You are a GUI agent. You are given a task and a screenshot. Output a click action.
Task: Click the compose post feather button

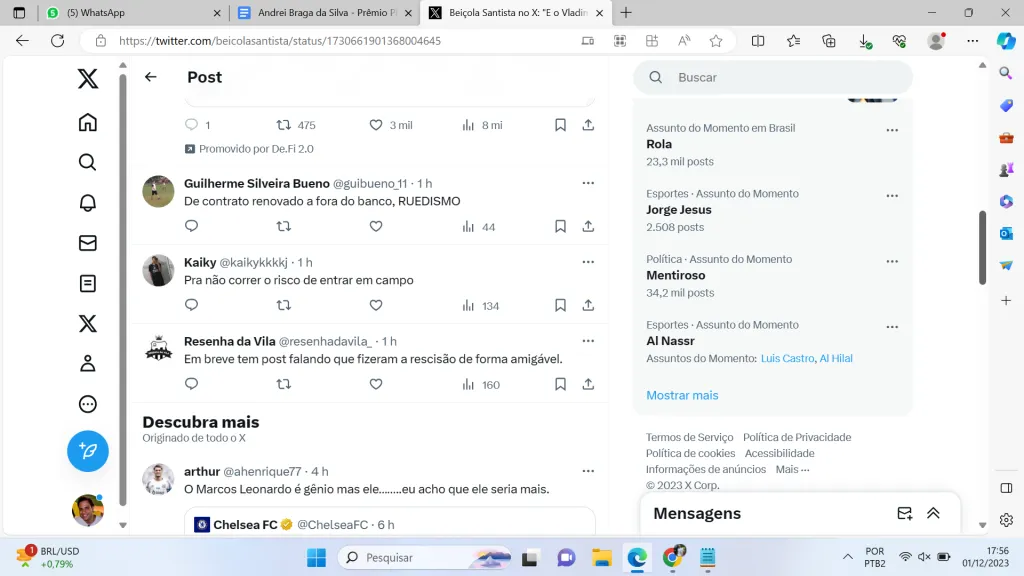(88, 452)
